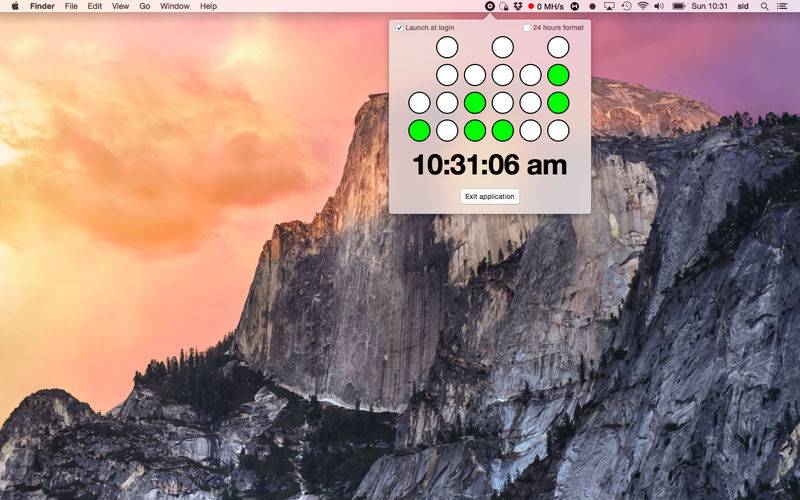Enable the 24 hours format checkbox
This screenshot has width=800, height=500.
click(527, 28)
